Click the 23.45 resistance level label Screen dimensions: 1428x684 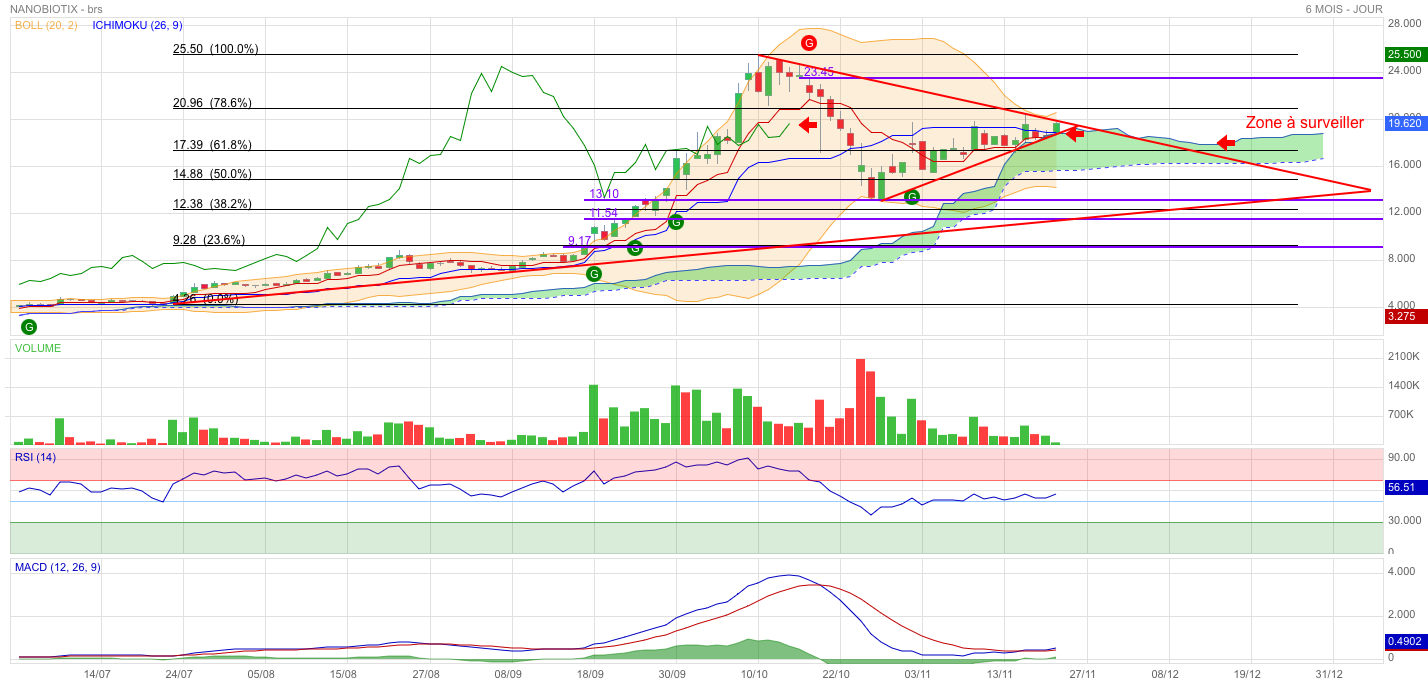[x=819, y=72]
